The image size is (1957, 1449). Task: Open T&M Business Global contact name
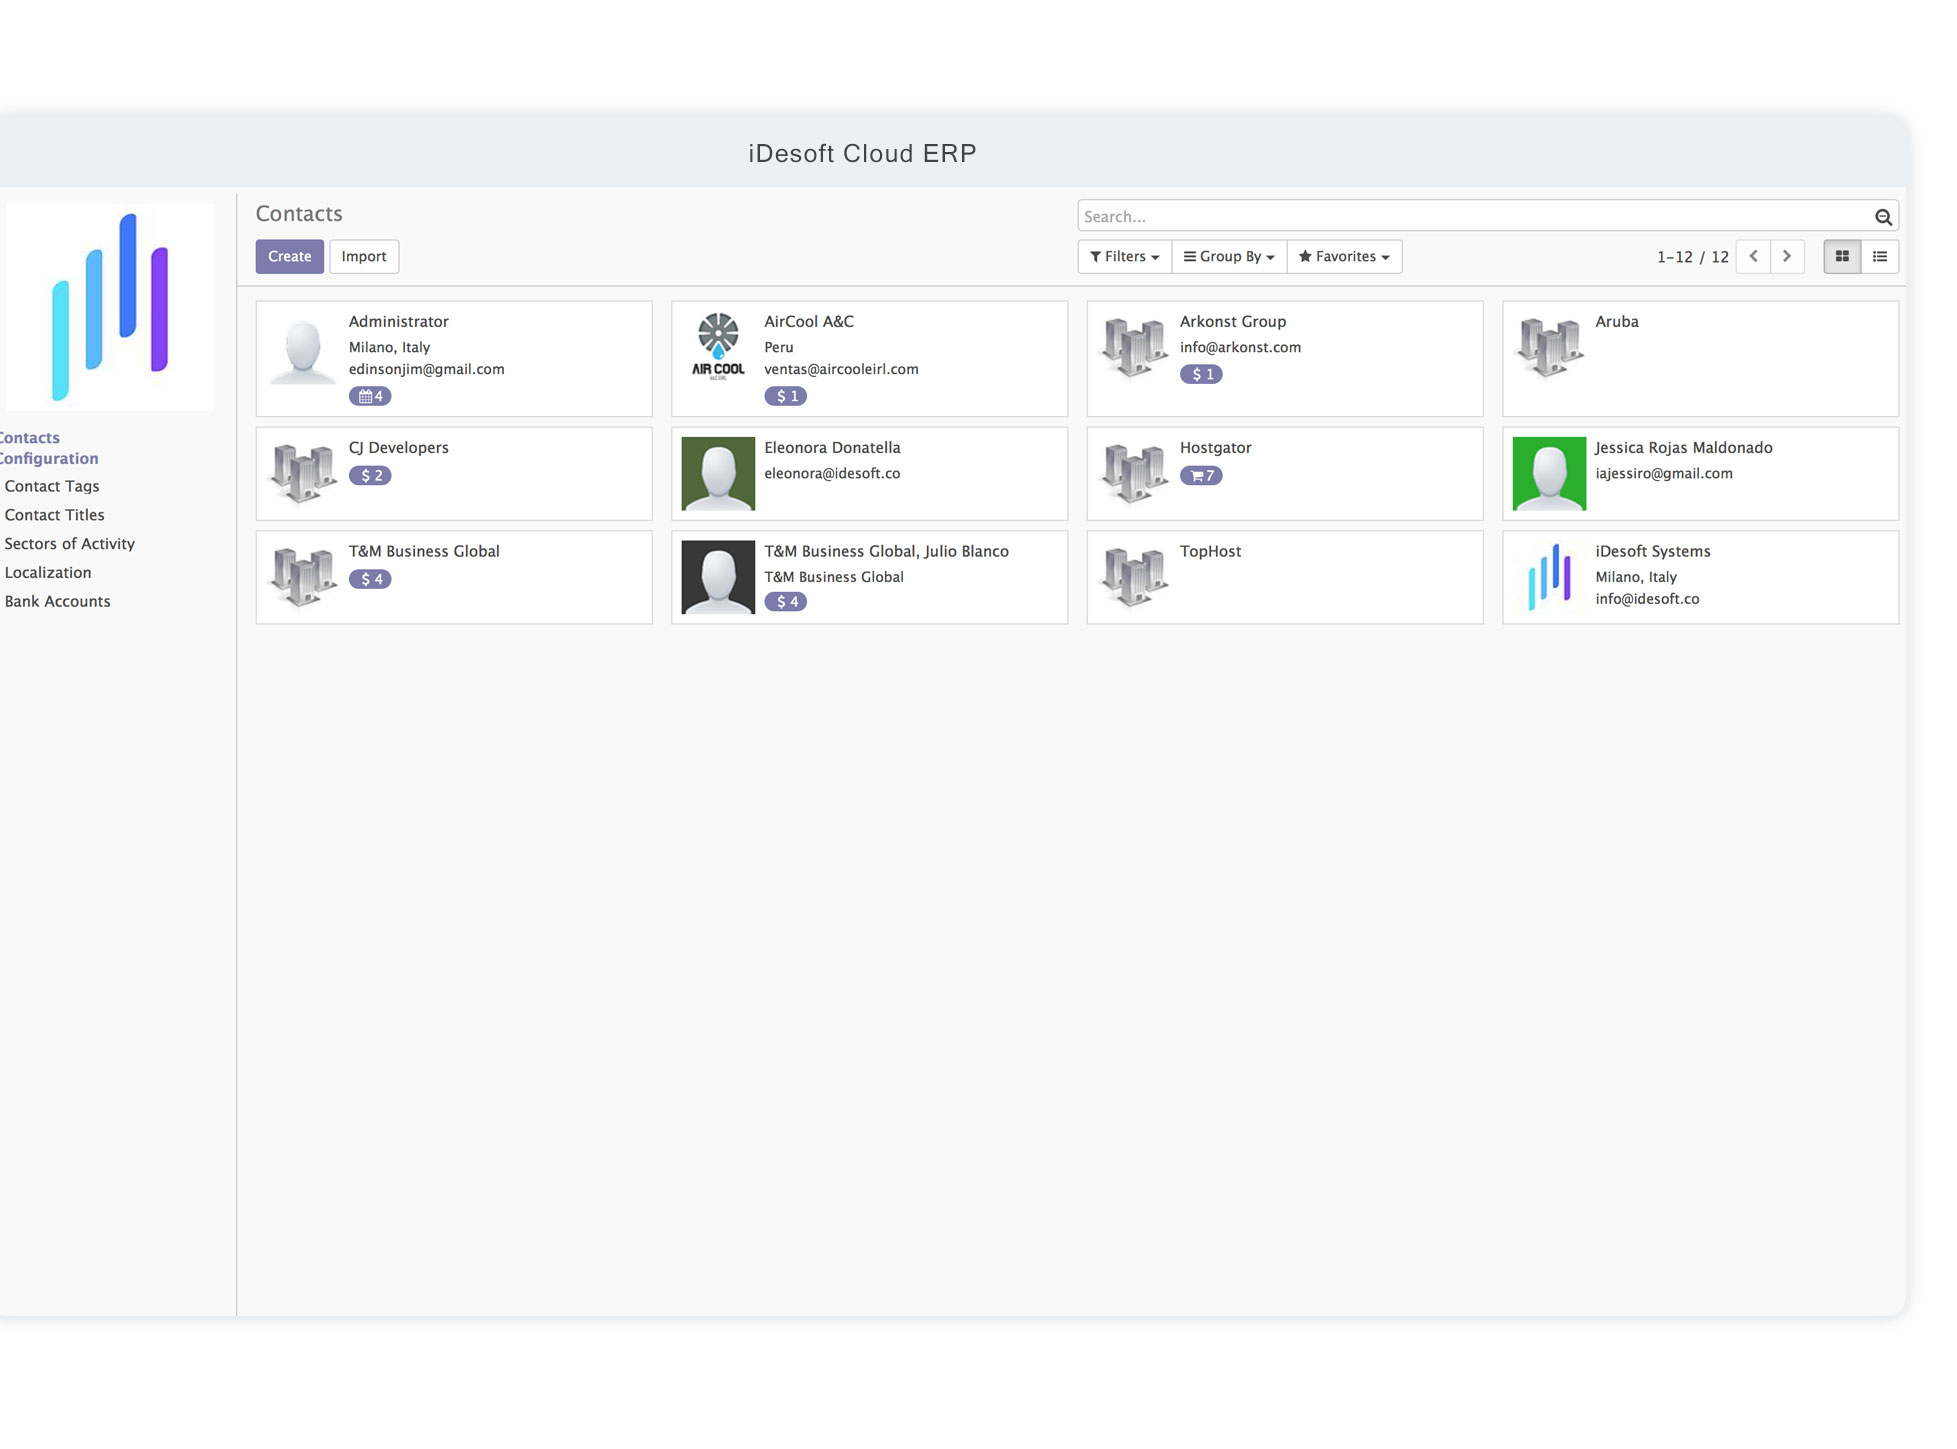click(x=424, y=552)
